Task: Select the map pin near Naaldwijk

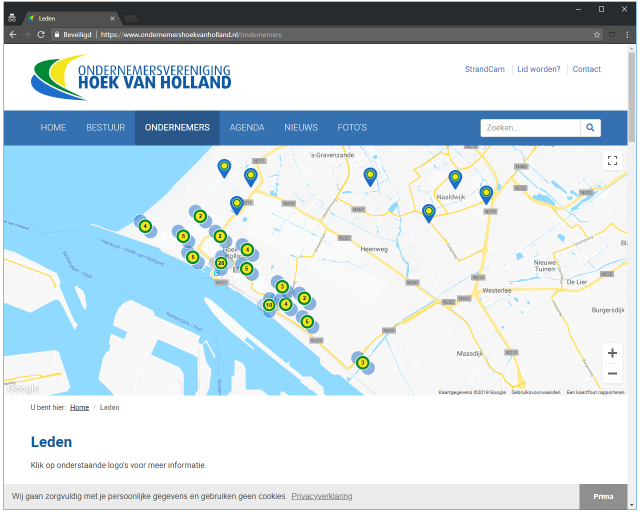Action: coord(455,178)
